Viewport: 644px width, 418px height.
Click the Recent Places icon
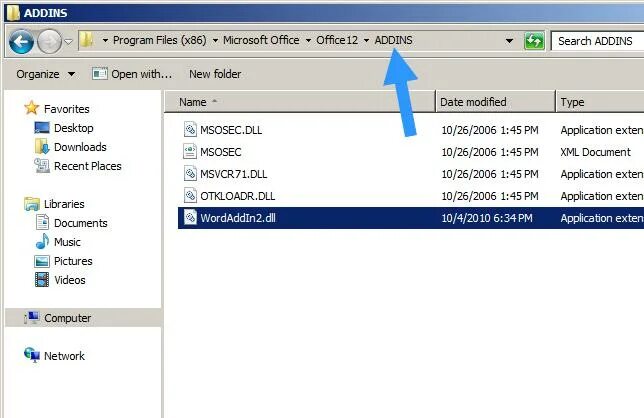point(42,165)
